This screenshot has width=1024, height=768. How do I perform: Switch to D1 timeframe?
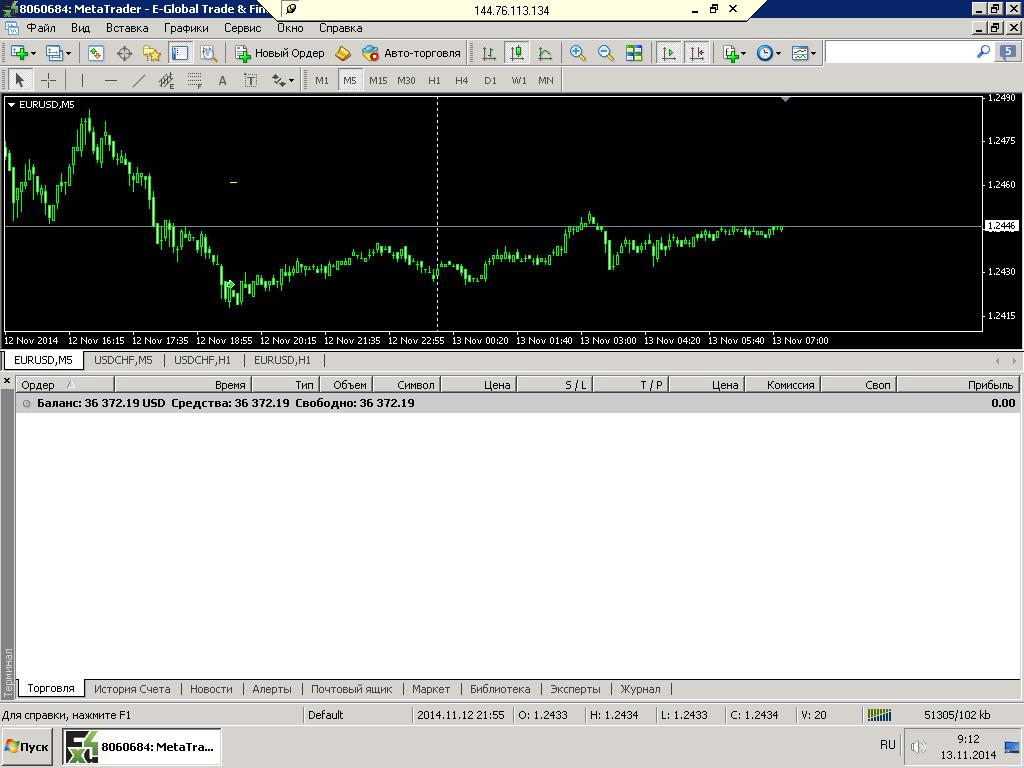point(490,80)
